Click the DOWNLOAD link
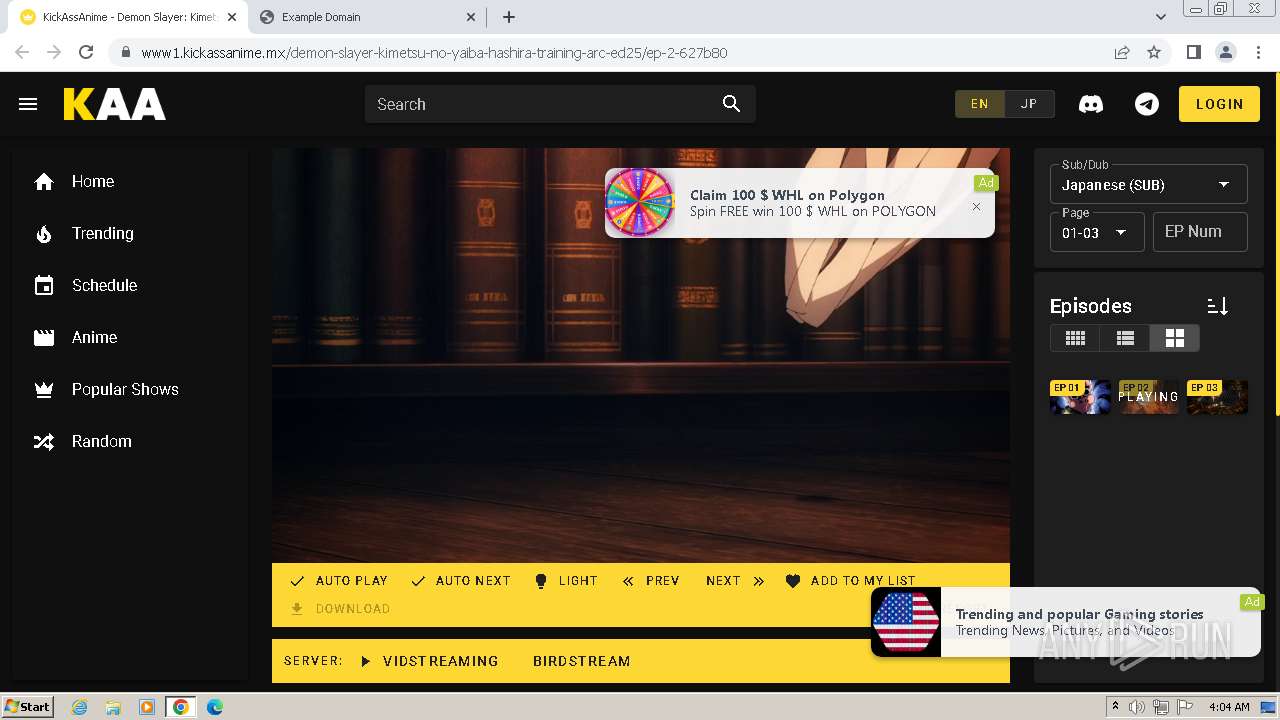Screen dimensions: 1280x720 pyautogui.click(x=353, y=609)
